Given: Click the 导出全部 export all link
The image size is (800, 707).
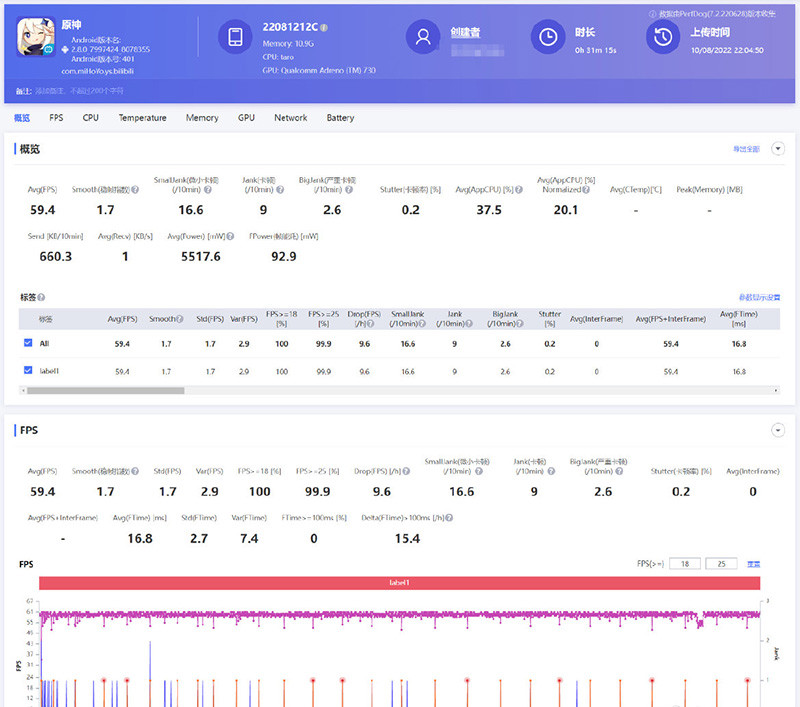Looking at the screenshot, I should (x=746, y=149).
